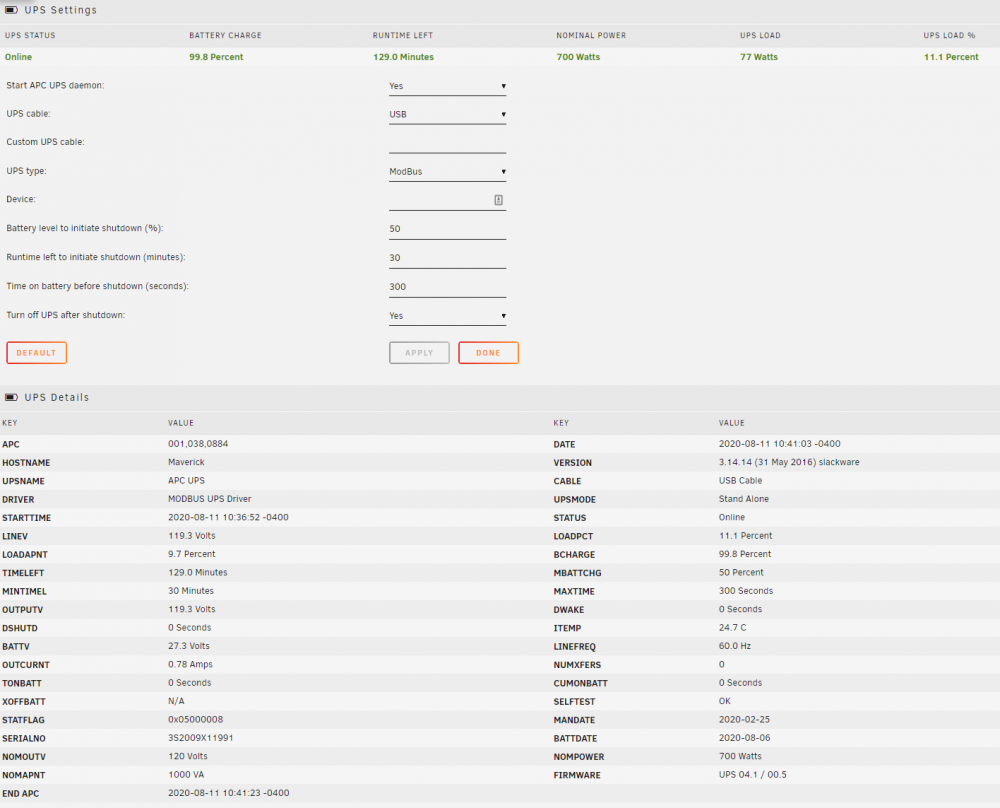This screenshot has width=1000, height=808.
Task: Select the 77 Watts UPS load value
Action: 759,57
